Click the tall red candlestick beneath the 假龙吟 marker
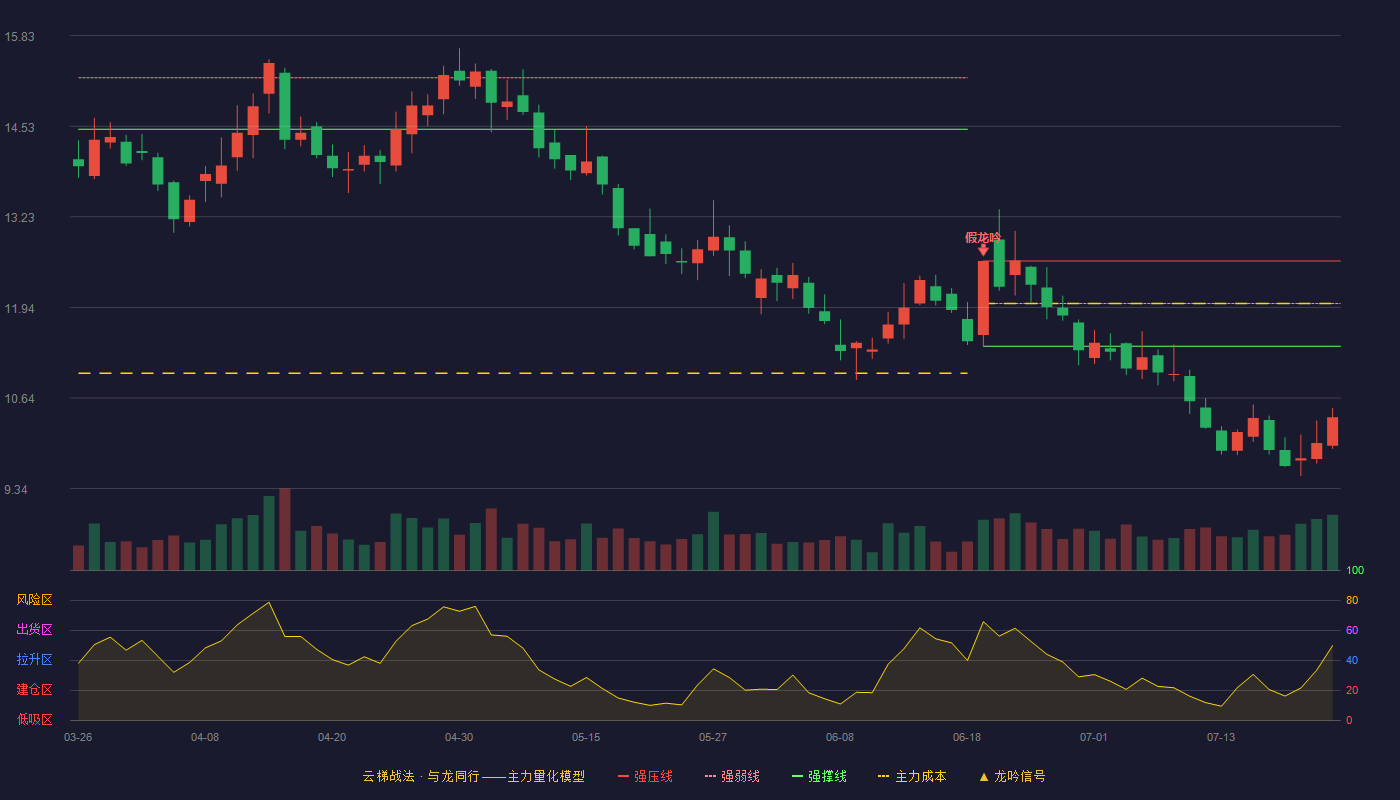 pos(983,298)
